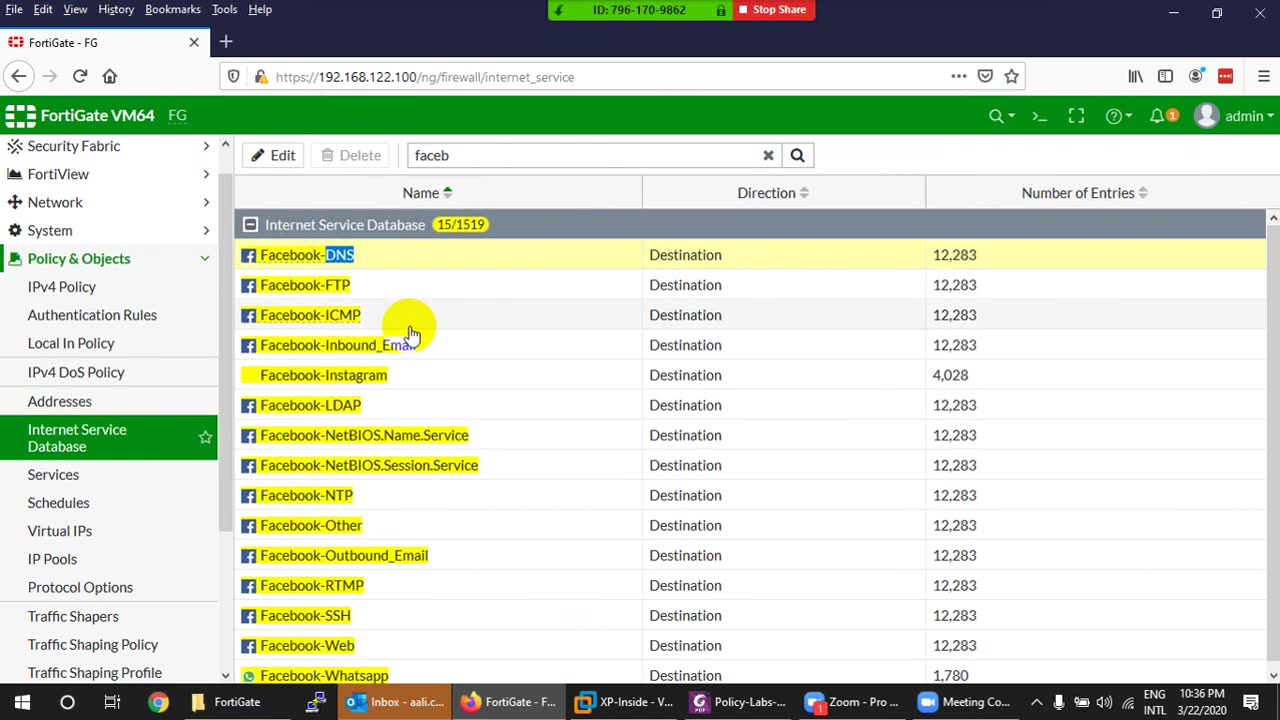Open Virtual IPs page
Viewport: 1280px width, 720px height.
point(60,531)
